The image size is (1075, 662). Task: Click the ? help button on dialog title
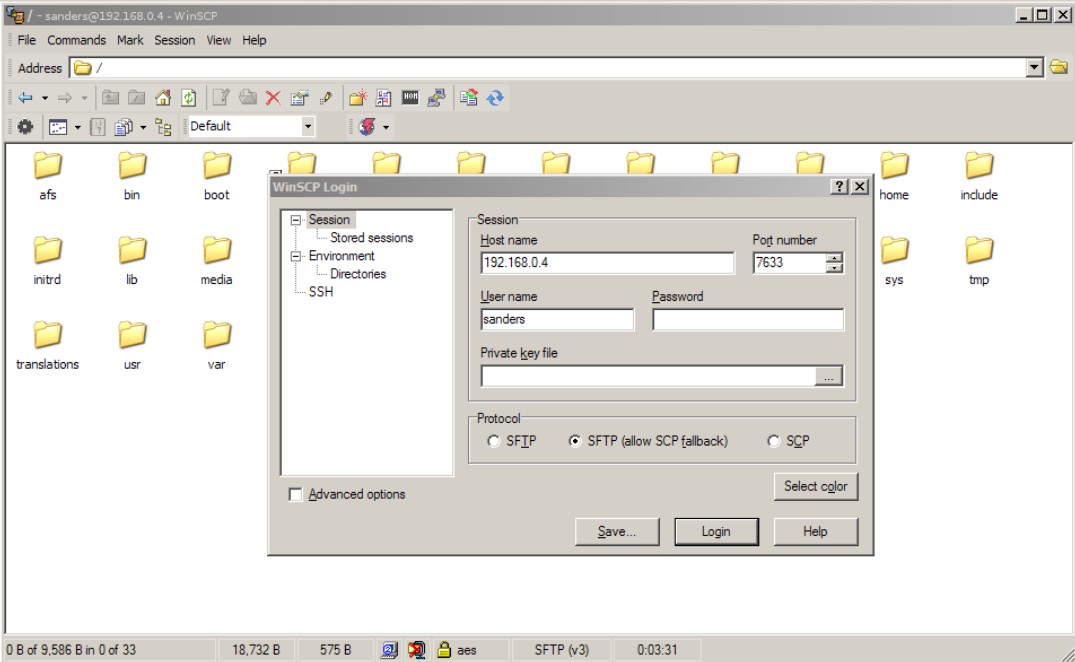[x=838, y=186]
